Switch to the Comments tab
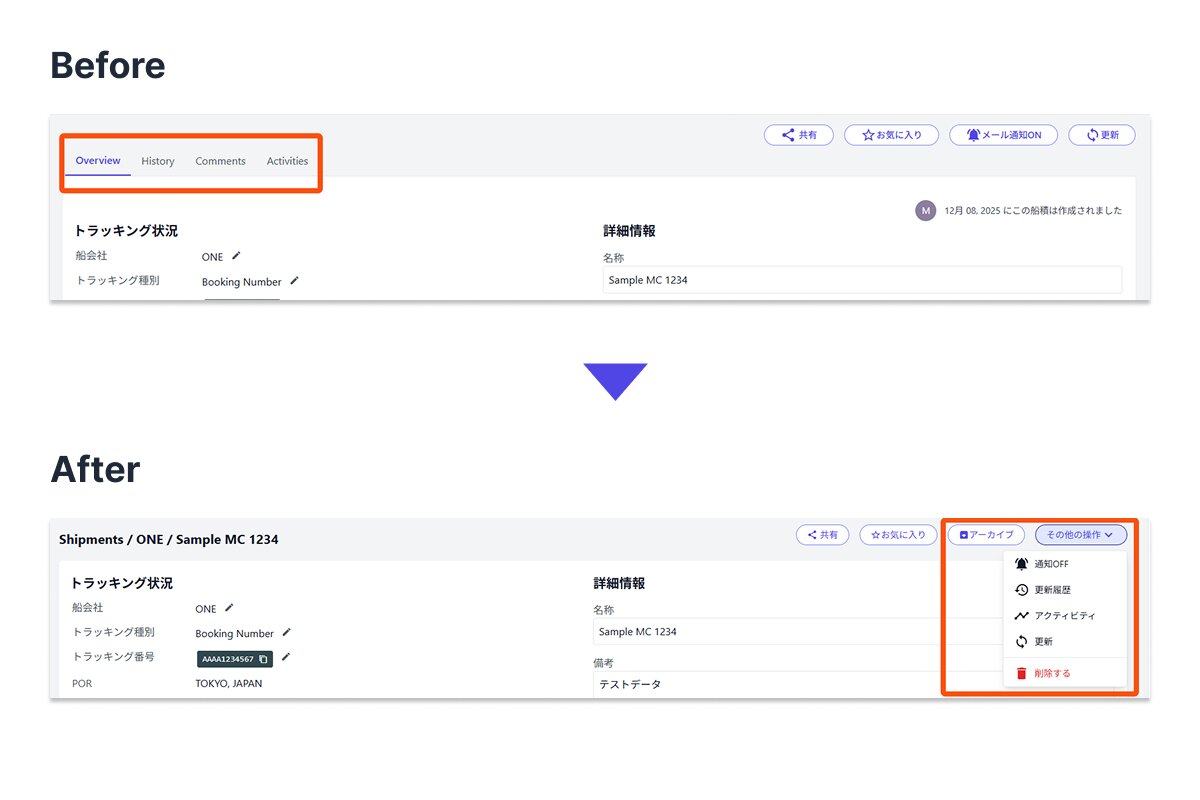This screenshot has width=1200, height=800. click(x=220, y=161)
